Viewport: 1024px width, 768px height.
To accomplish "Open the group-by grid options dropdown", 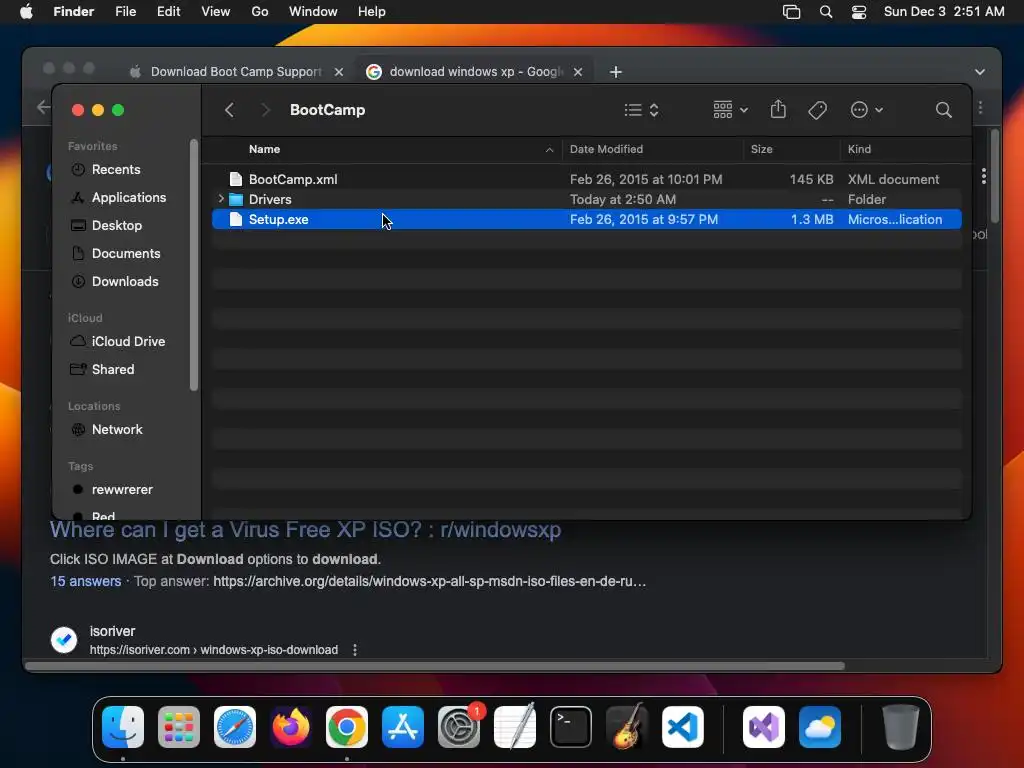I will pos(730,110).
